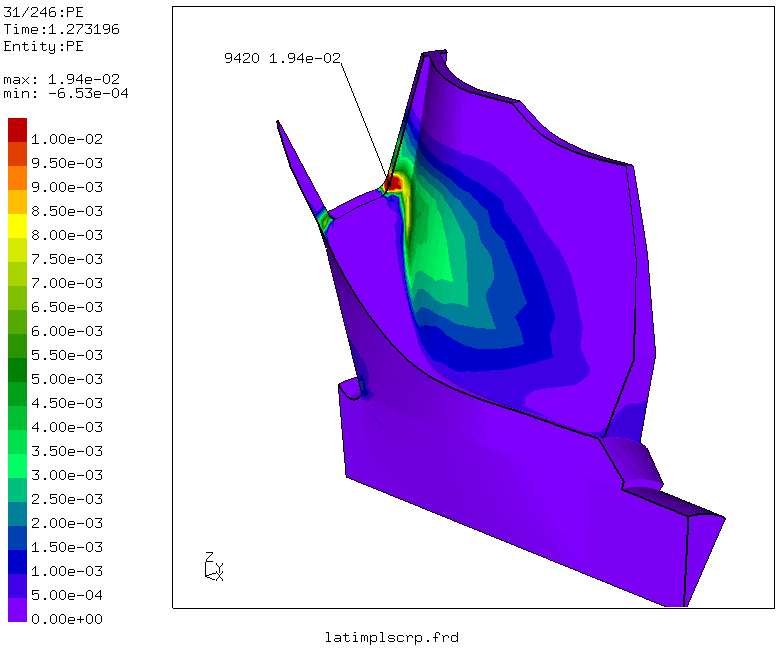Select the orange 9.00e-03 legend band
Image resolution: width=784 pixels, height=672 pixels.
(x=18, y=178)
